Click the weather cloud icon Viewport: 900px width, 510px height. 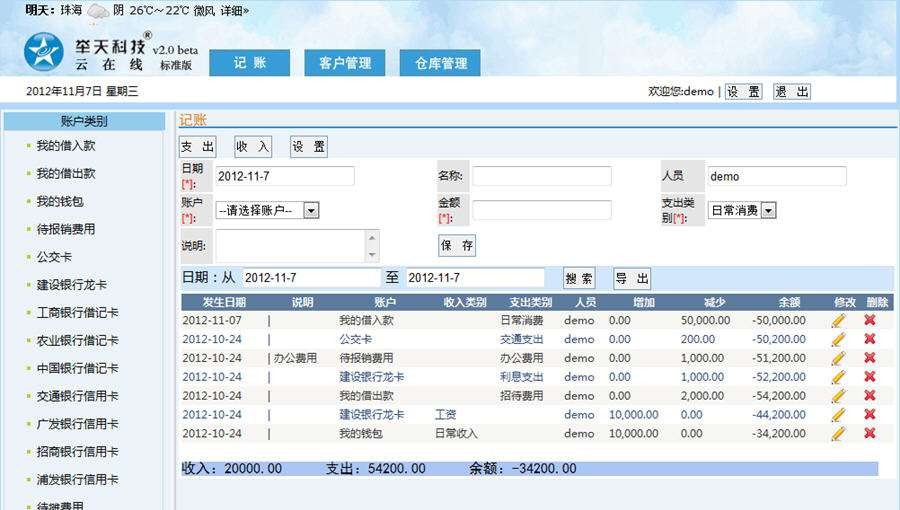click(x=98, y=13)
